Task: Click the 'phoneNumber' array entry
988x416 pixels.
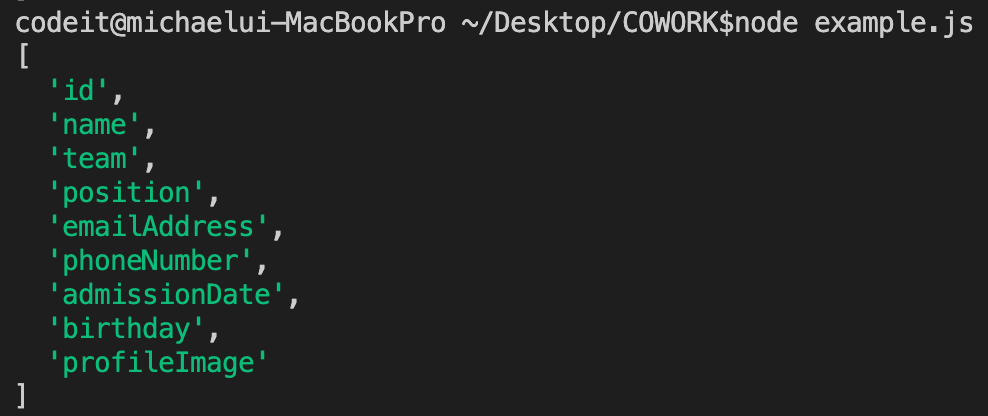Action: click(151, 261)
